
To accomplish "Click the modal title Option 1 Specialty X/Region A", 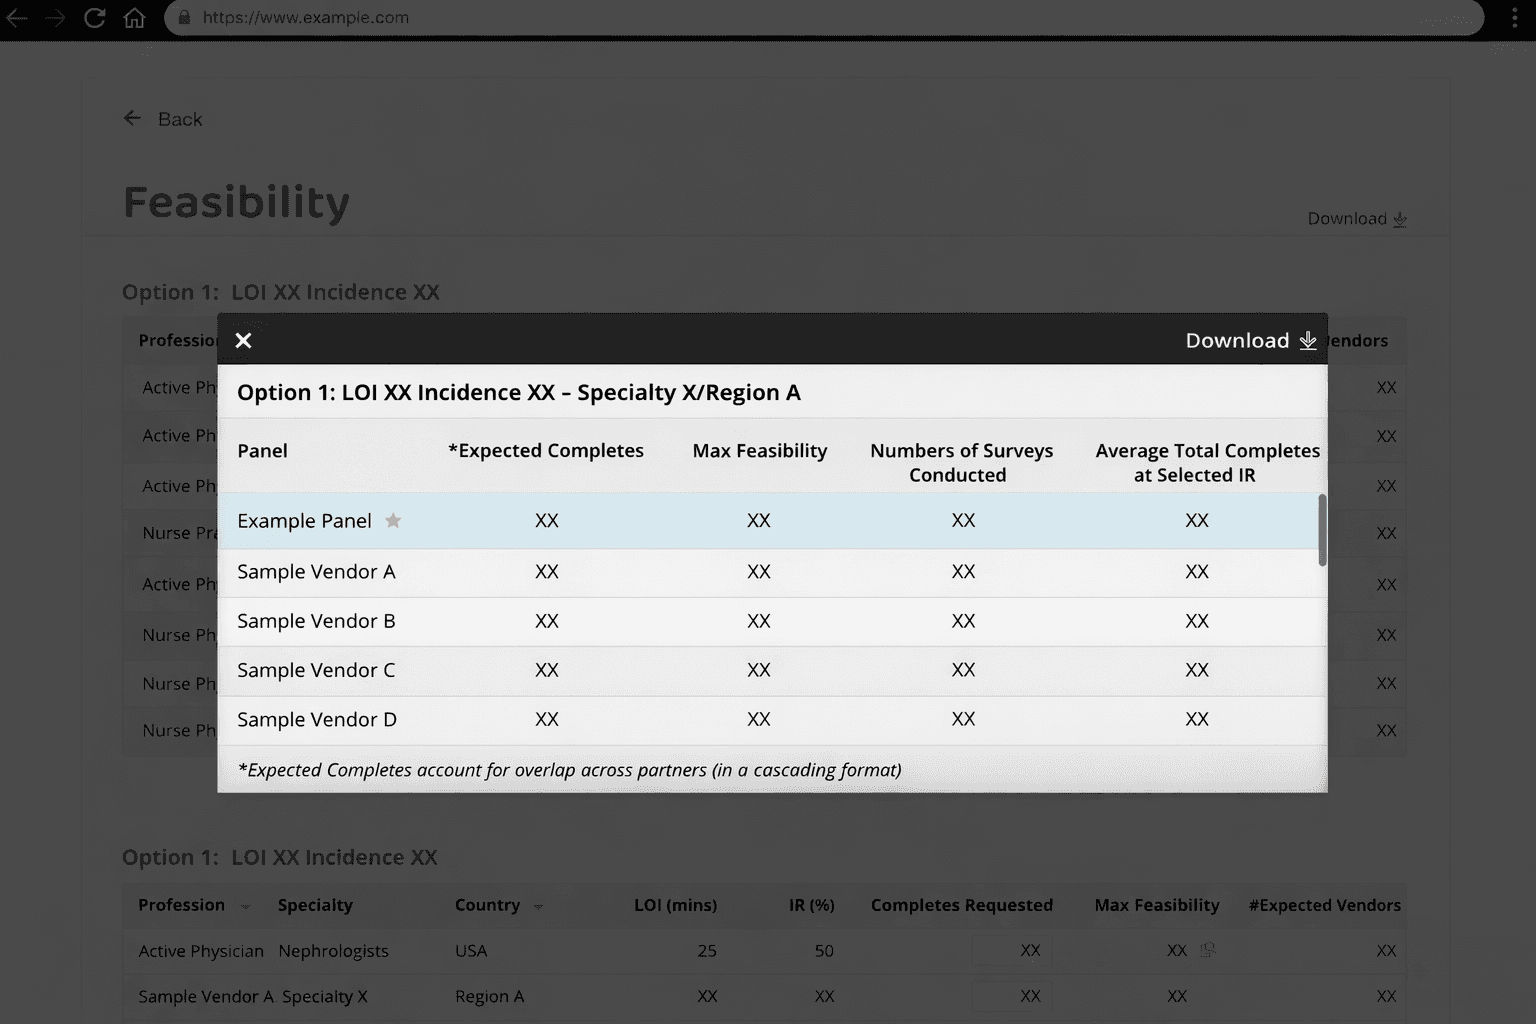I will coord(518,392).
